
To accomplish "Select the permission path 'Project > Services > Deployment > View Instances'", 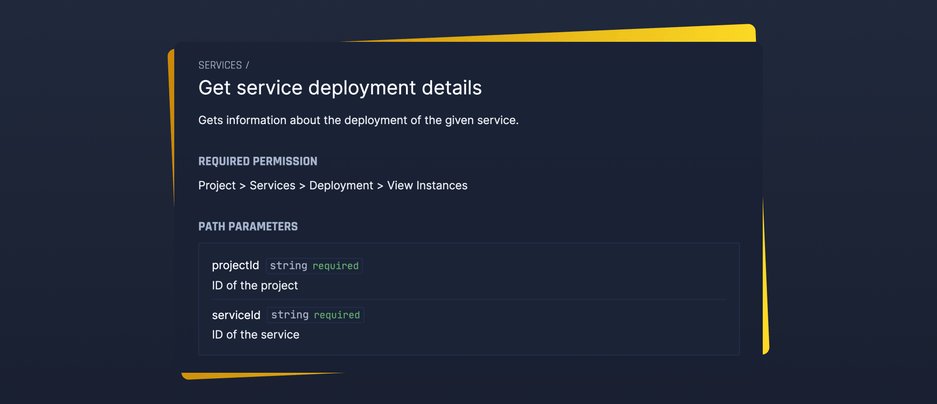I will click(x=333, y=185).
